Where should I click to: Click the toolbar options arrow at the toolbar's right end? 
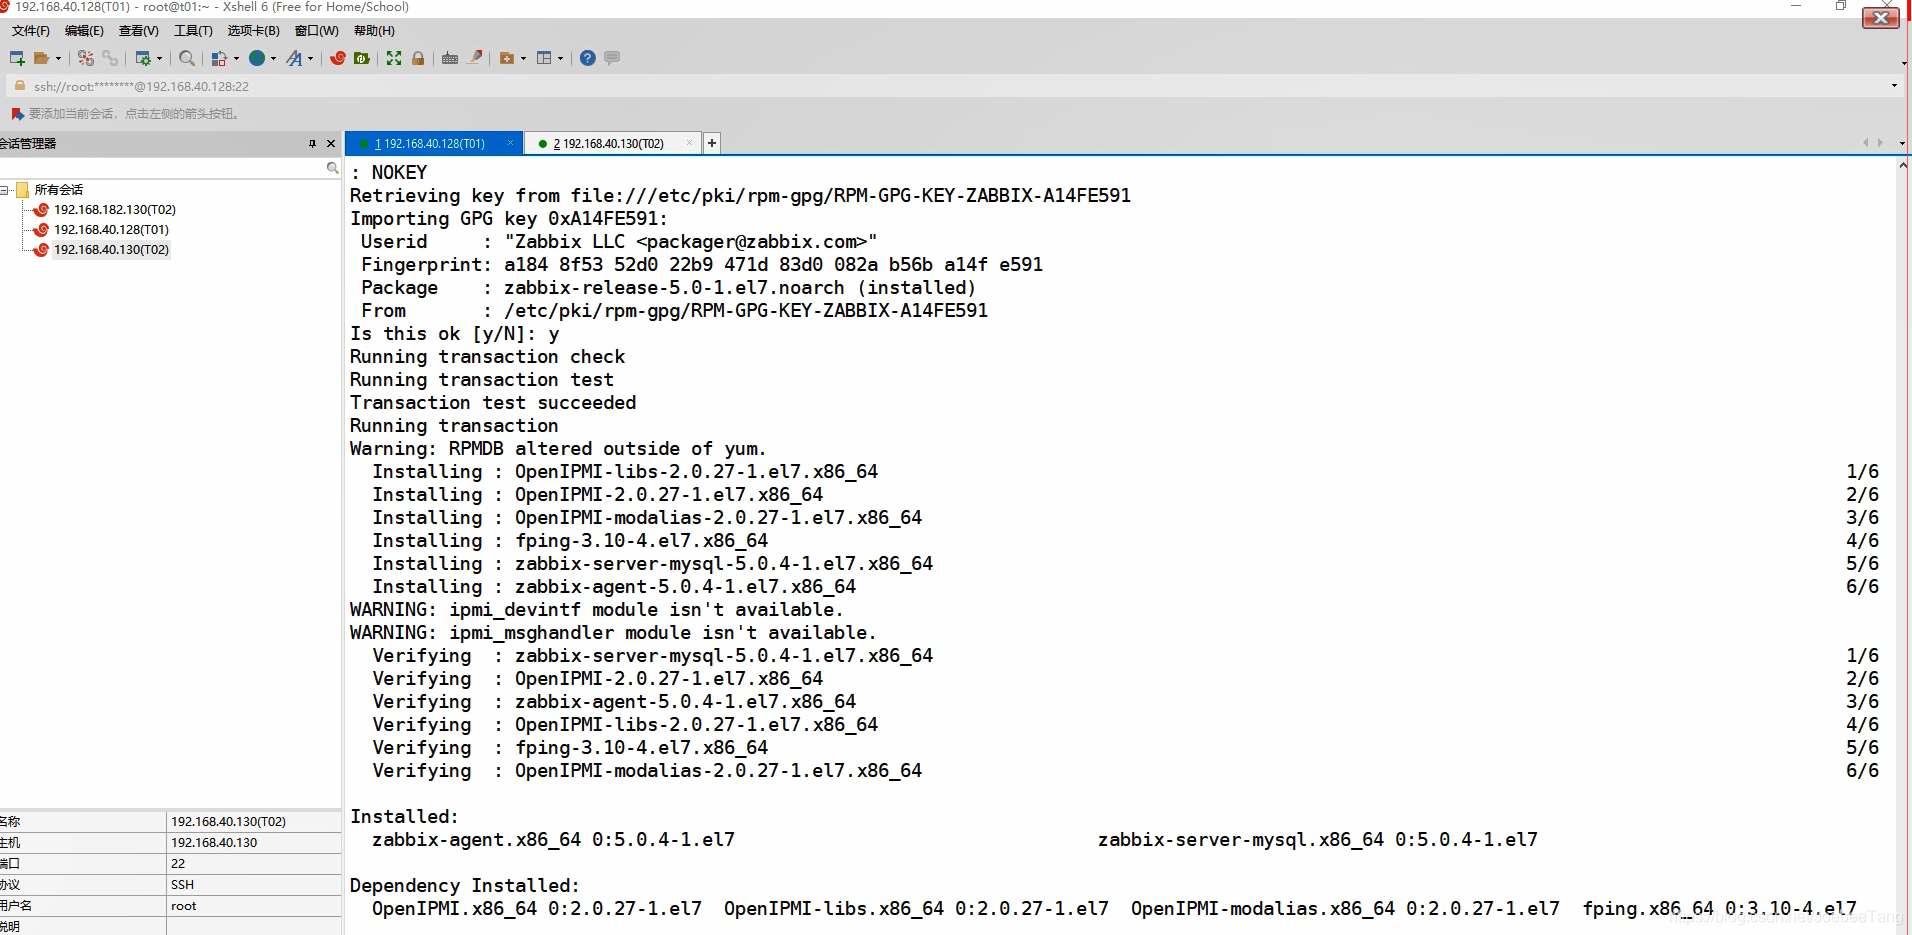coord(1904,63)
